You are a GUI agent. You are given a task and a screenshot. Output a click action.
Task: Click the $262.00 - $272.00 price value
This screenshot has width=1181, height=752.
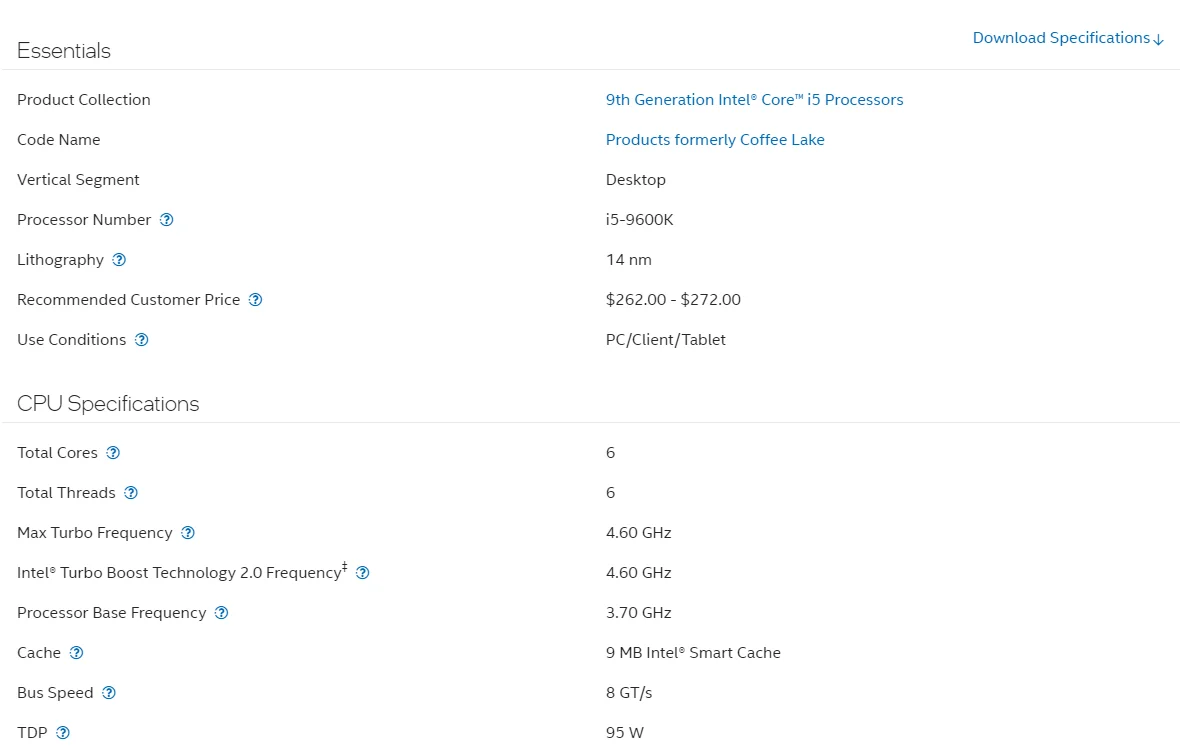click(673, 299)
